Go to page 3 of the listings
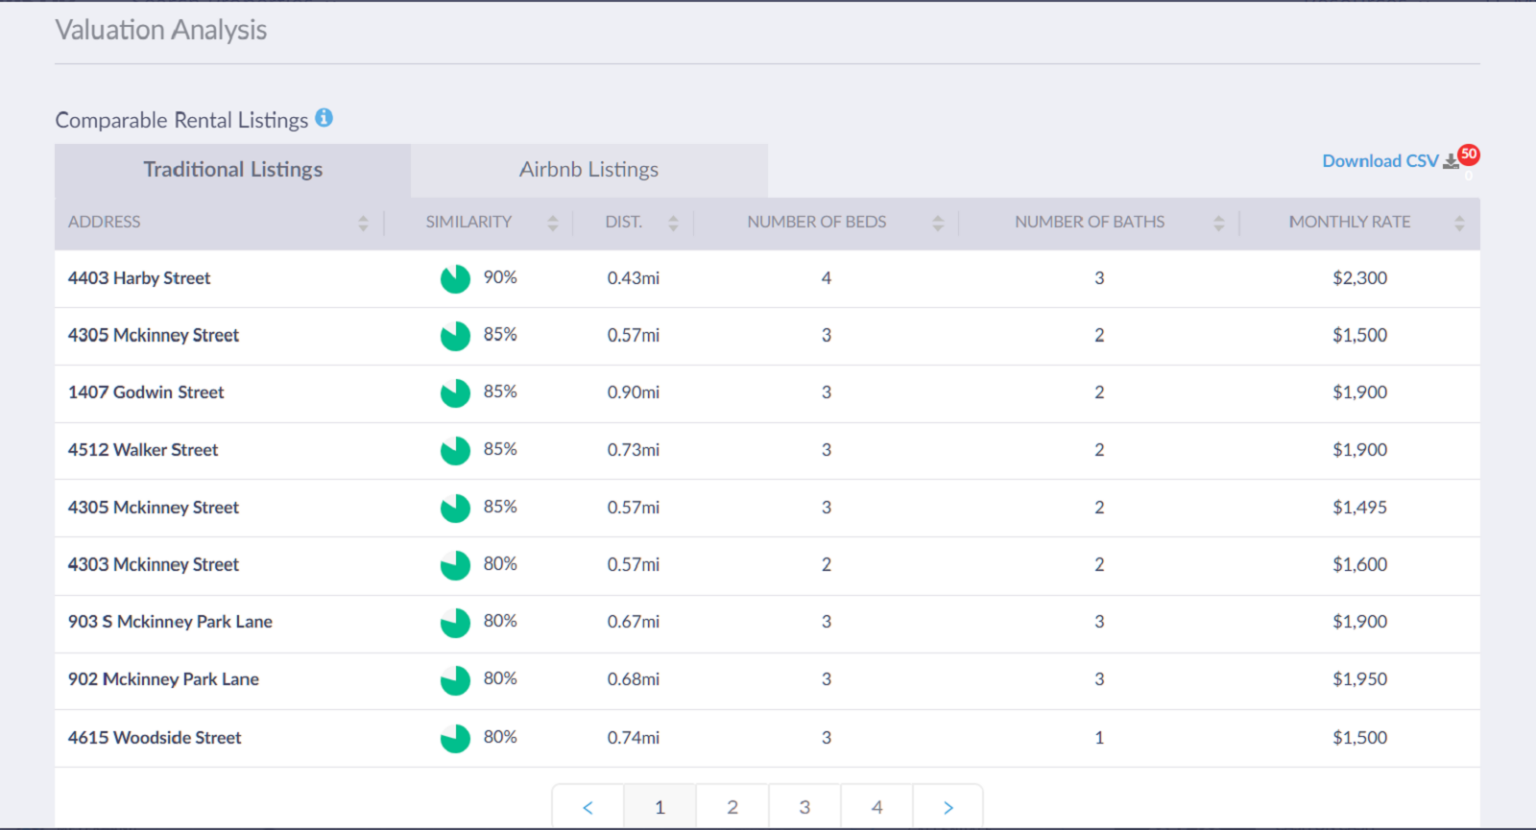1536x830 pixels. click(x=804, y=806)
